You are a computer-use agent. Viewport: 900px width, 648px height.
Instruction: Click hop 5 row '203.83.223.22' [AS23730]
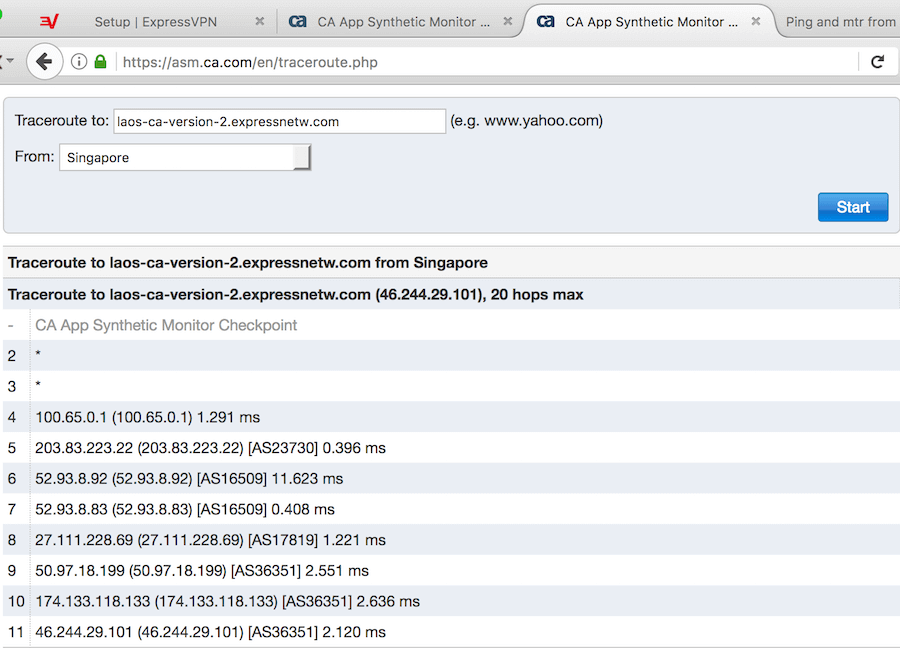[x=451, y=448]
